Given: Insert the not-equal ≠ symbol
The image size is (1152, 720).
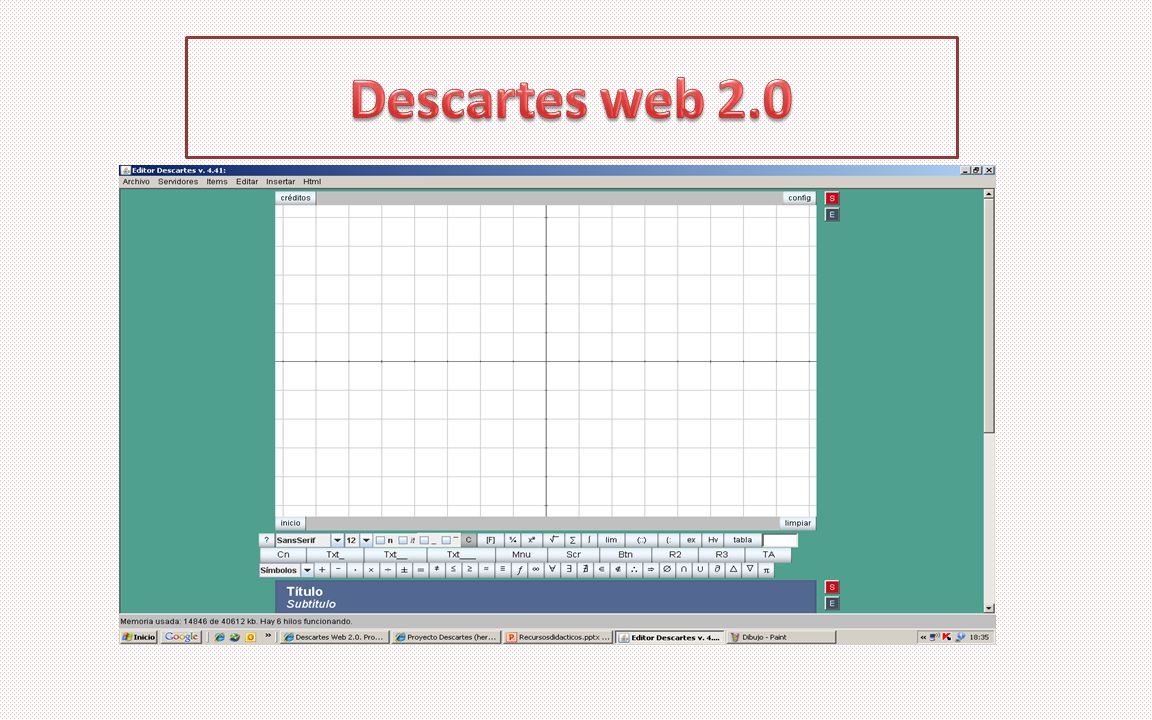Looking at the screenshot, I should click(x=436, y=569).
